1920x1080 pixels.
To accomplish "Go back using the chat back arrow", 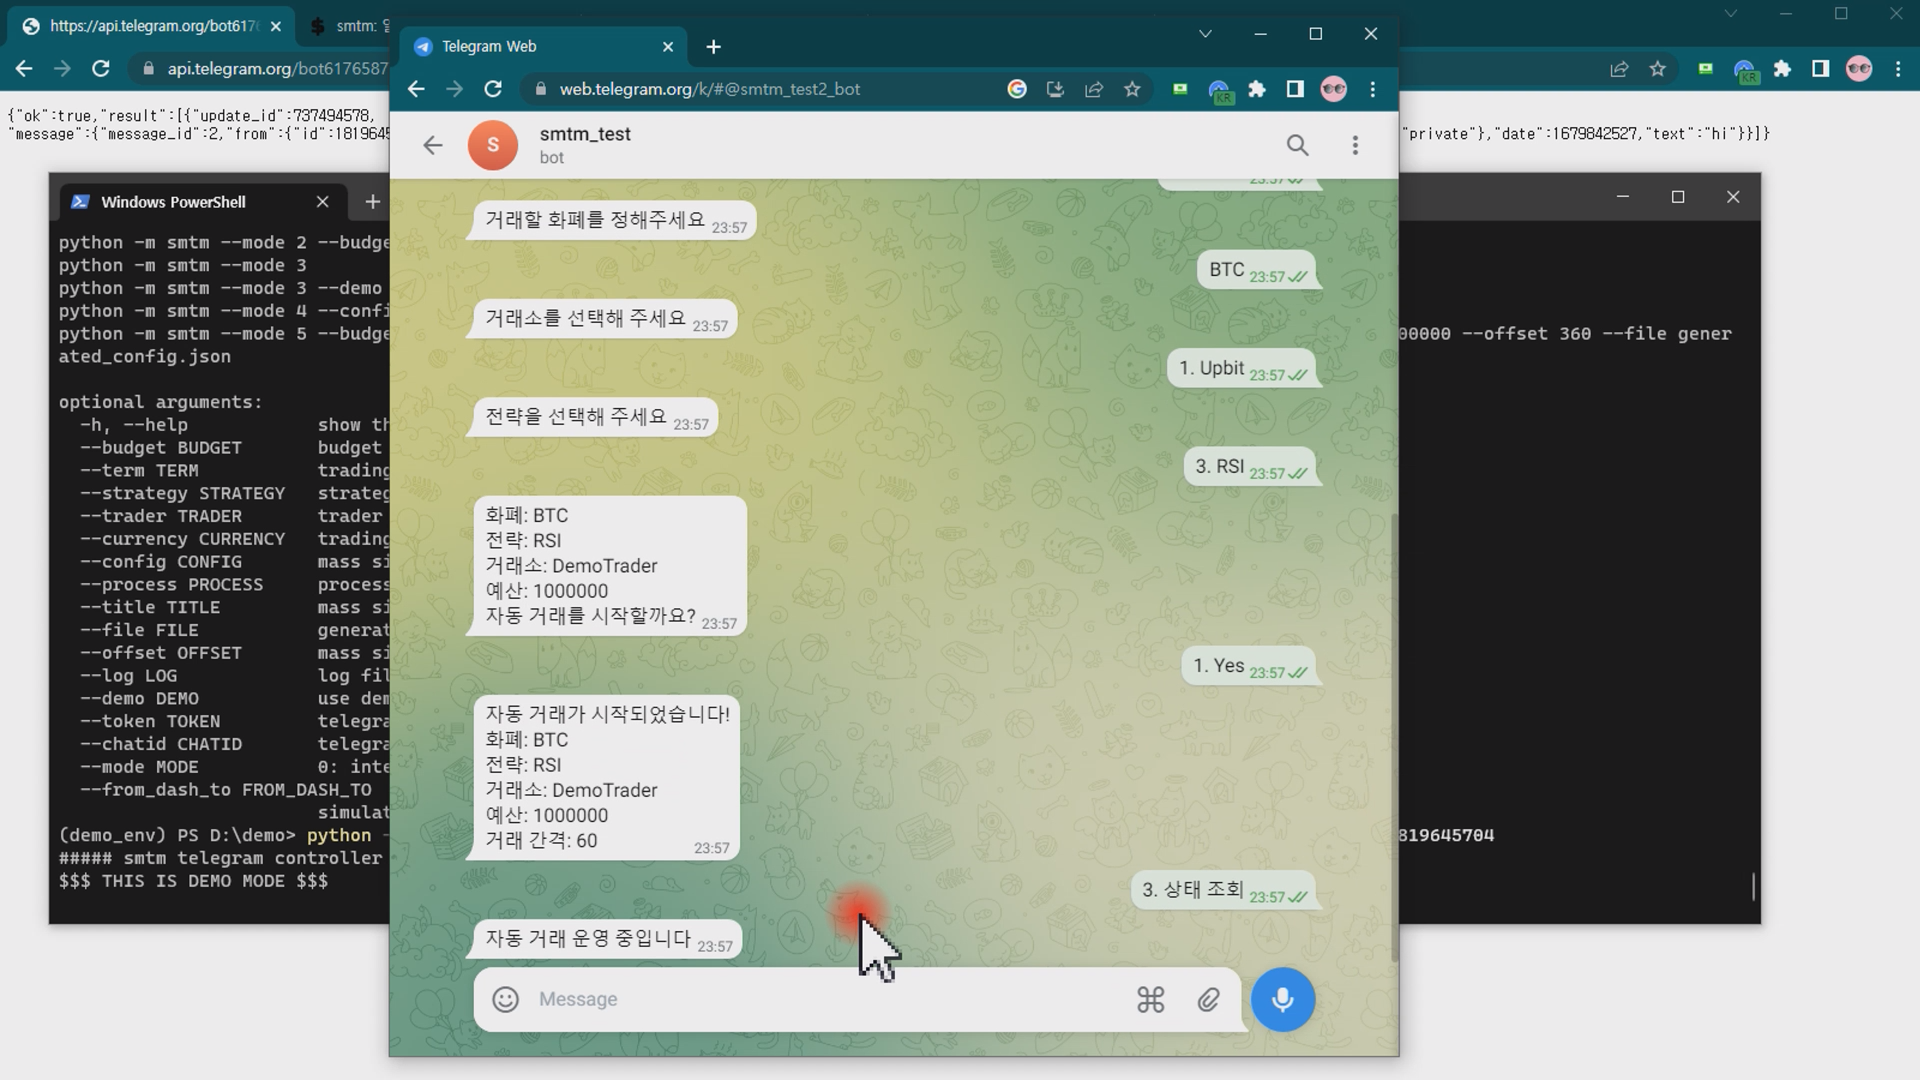I will (432, 145).
